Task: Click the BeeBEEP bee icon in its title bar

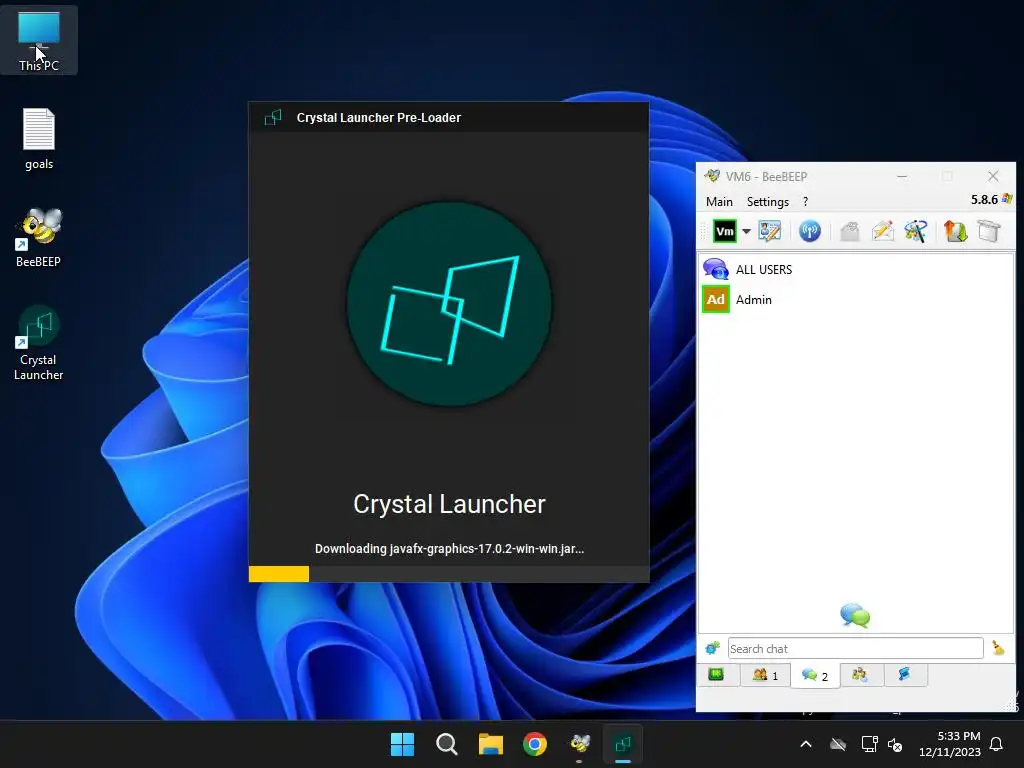Action: tap(712, 176)
